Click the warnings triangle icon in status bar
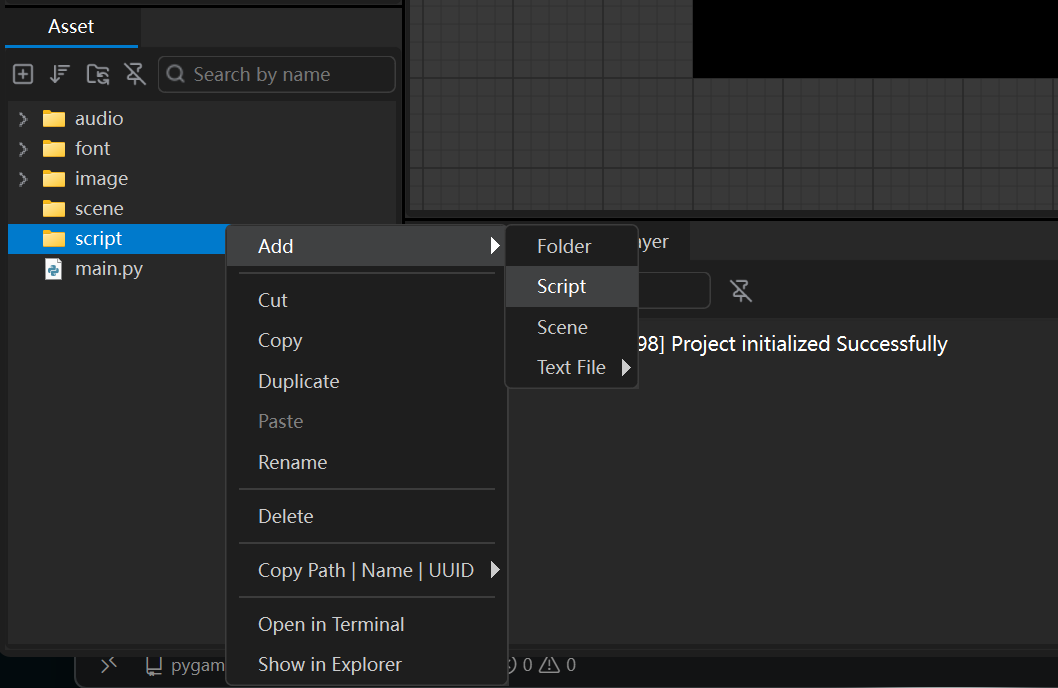This screenshot has width=1058, height=688. point(549,665)
